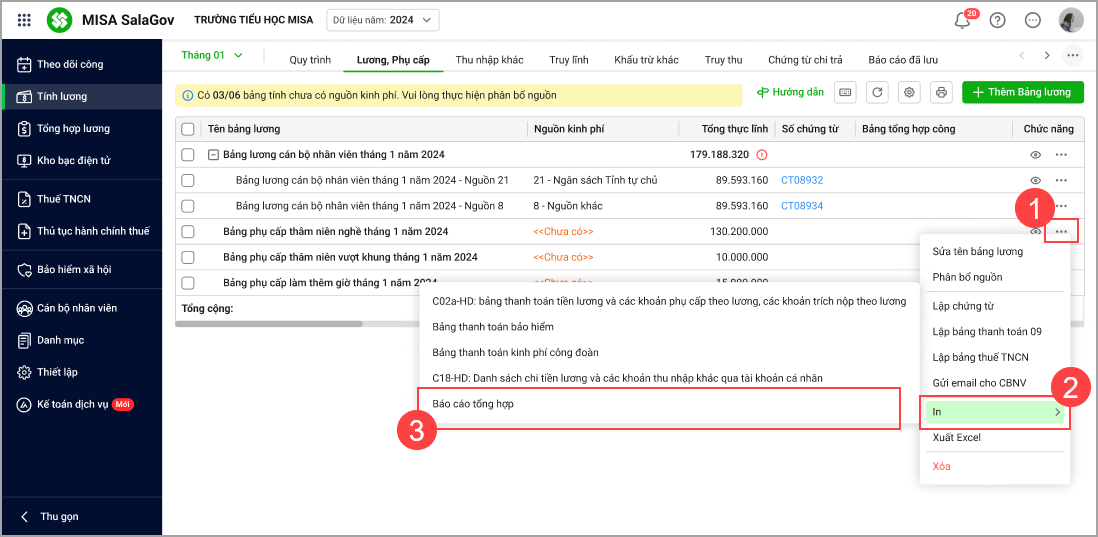Collapse the Bảng lương cán bộ nhân viên group

213,155
